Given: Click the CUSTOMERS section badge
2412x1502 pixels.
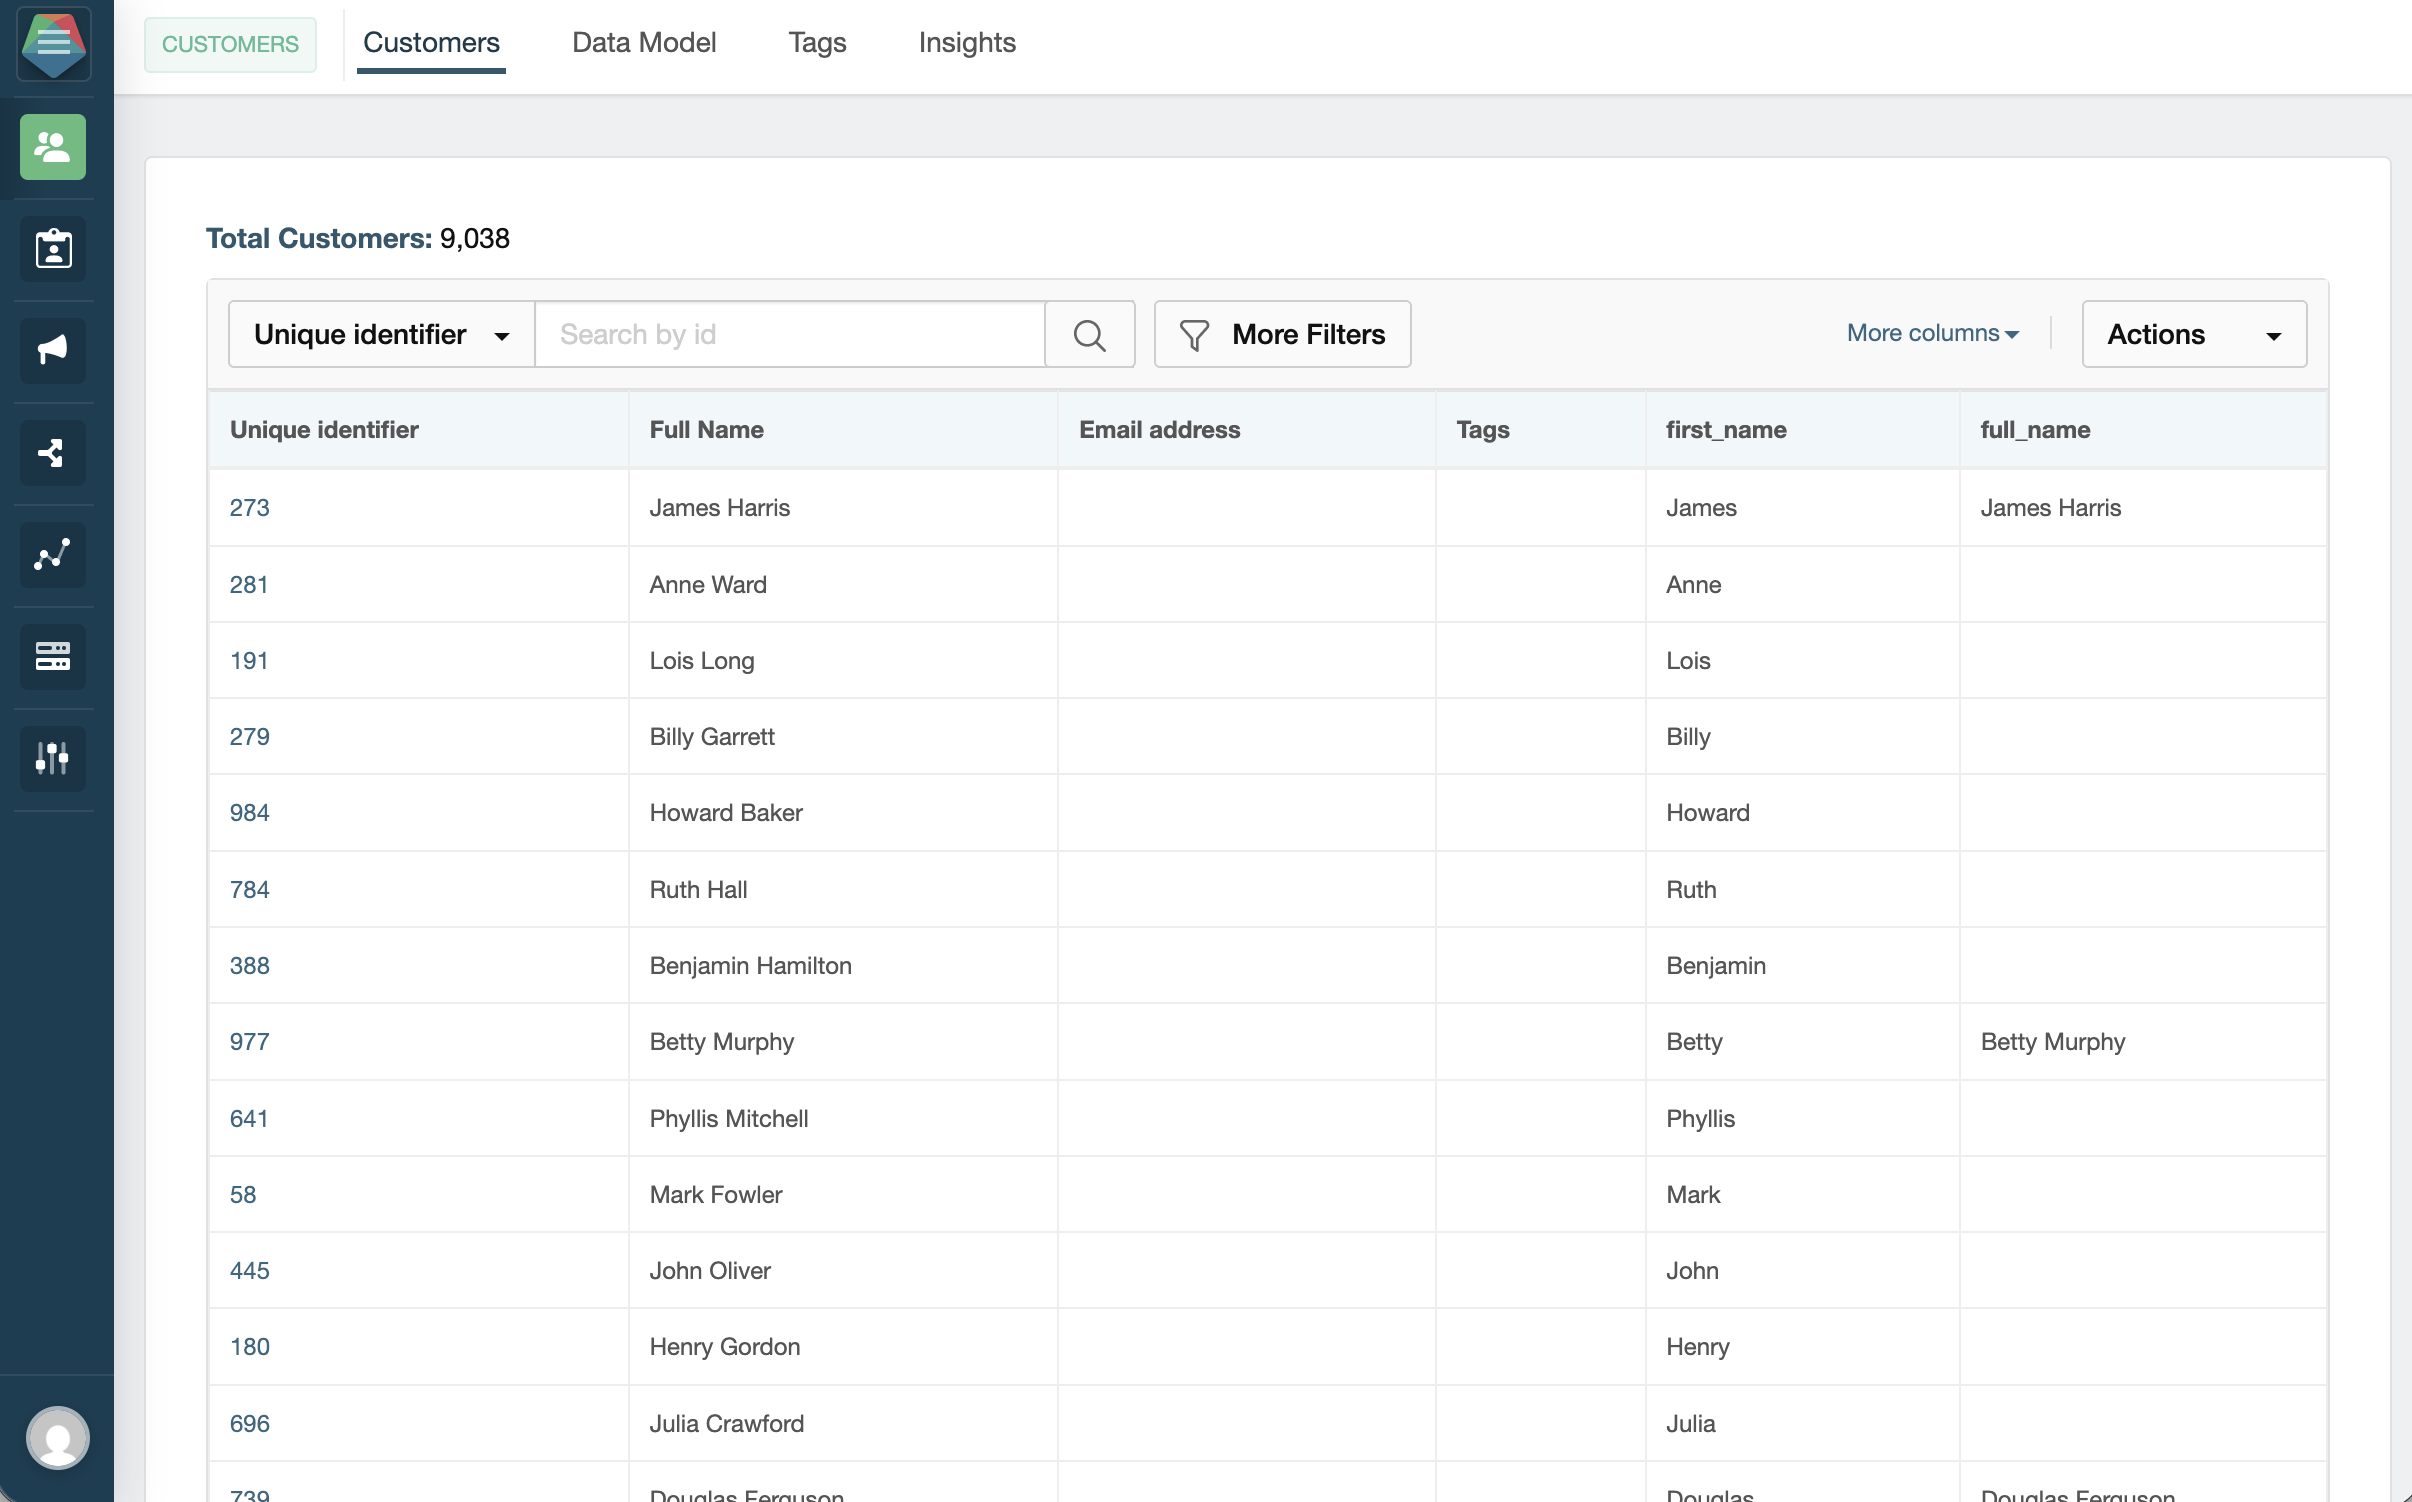Looking at the screenshot, I should 230,44.
